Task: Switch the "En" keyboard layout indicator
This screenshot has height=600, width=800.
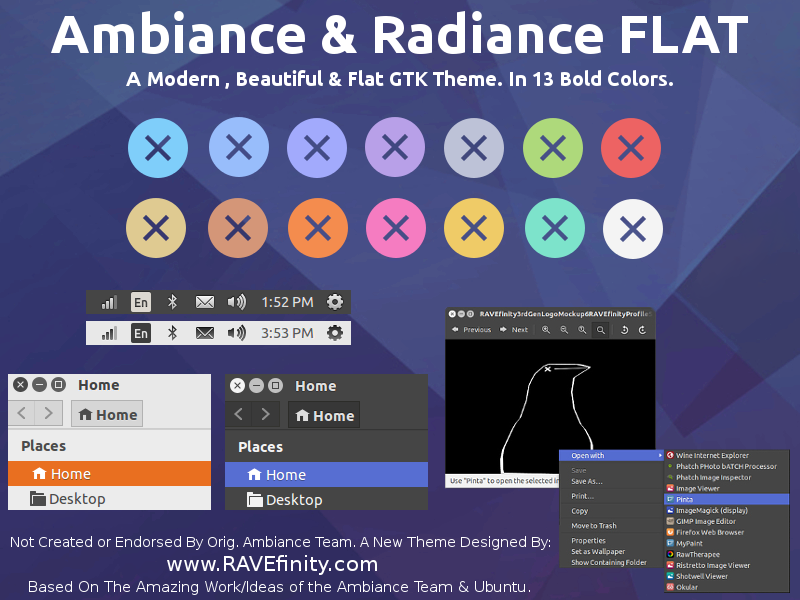Action: coord(141,301)
